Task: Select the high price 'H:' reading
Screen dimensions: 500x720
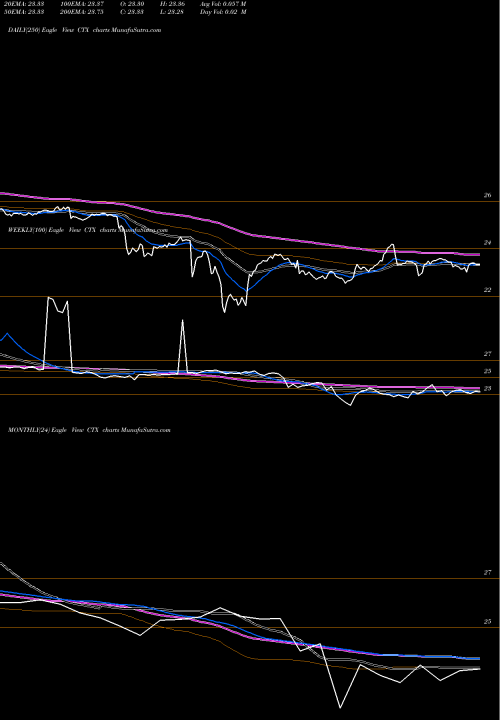Action: 172,4
